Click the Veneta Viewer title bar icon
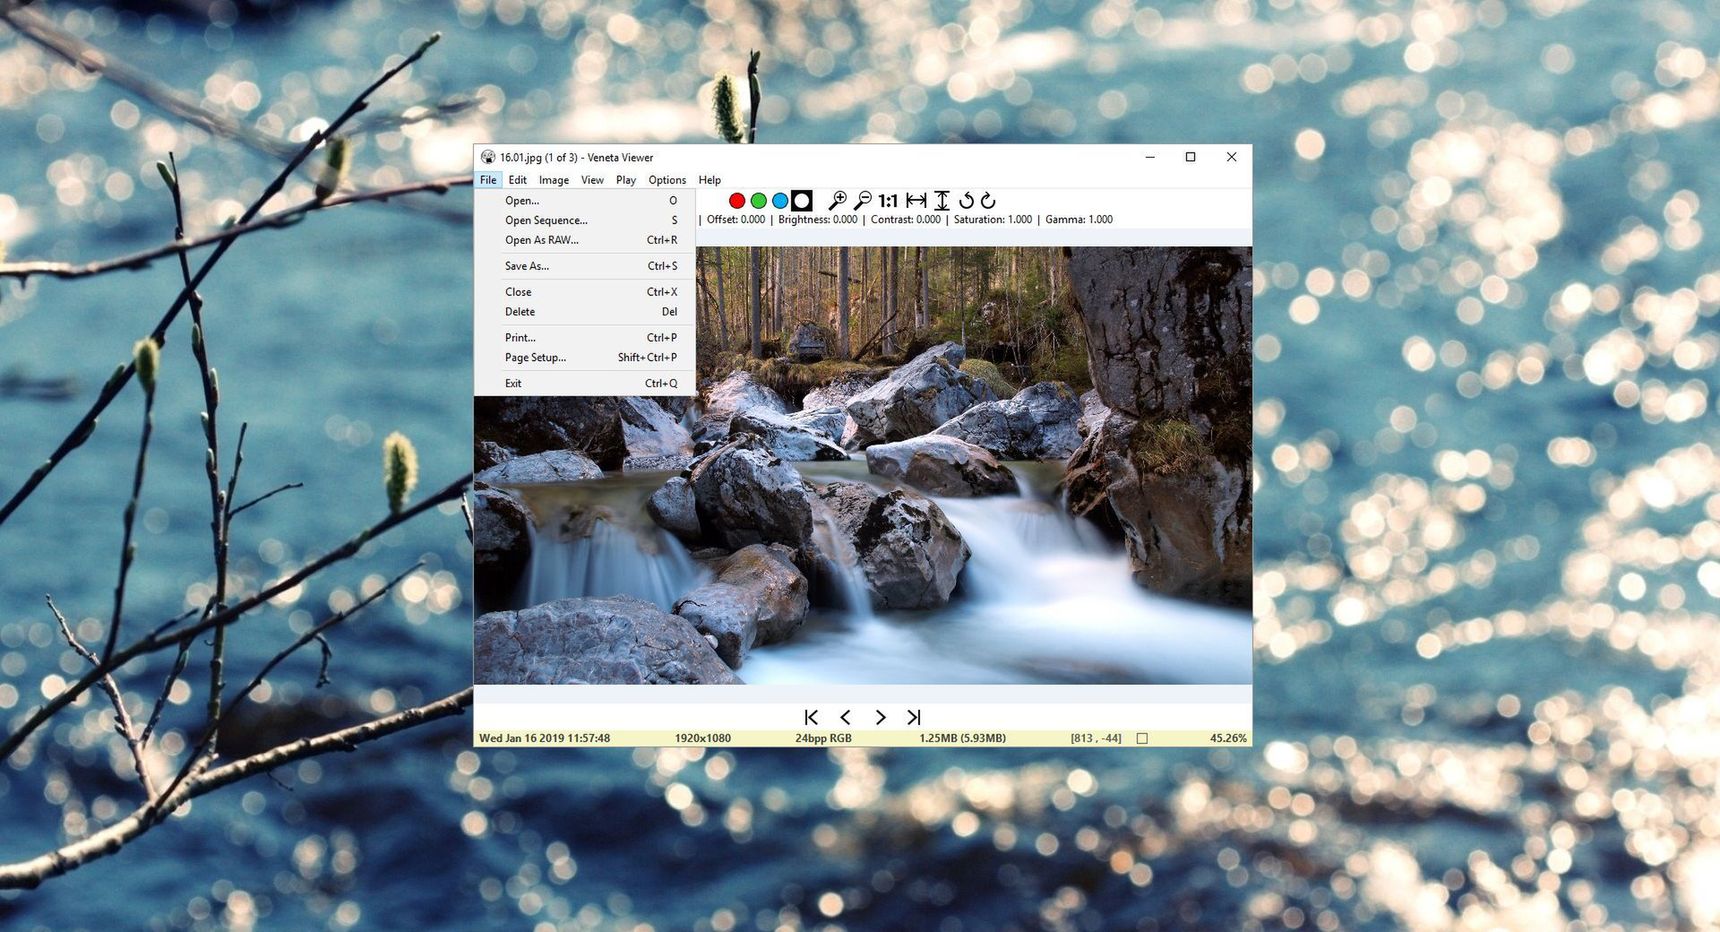 488,157
